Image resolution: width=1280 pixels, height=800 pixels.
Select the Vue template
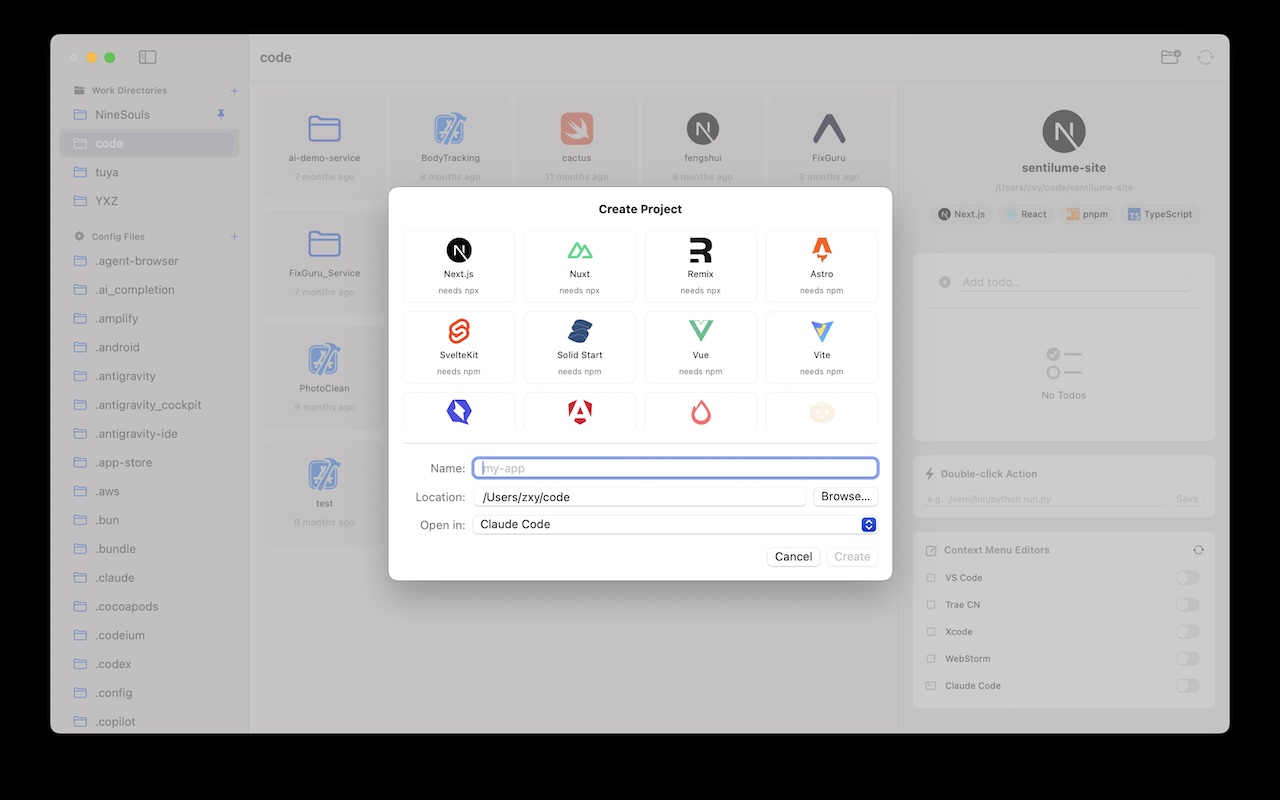click(x=701, y=347)
